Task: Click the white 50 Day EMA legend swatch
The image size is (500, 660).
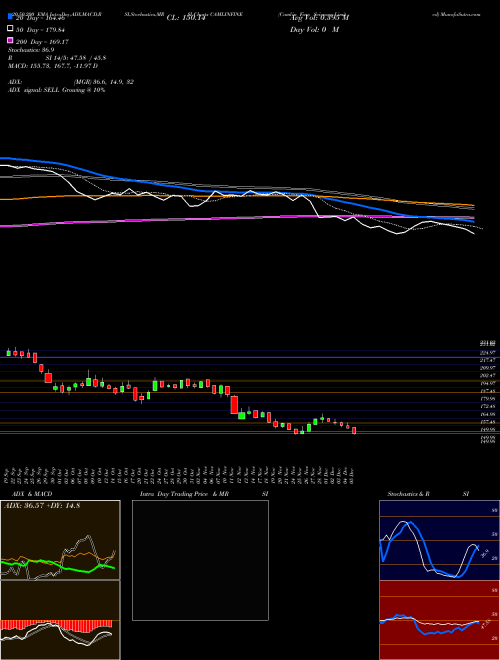Action: pos(10,29)
